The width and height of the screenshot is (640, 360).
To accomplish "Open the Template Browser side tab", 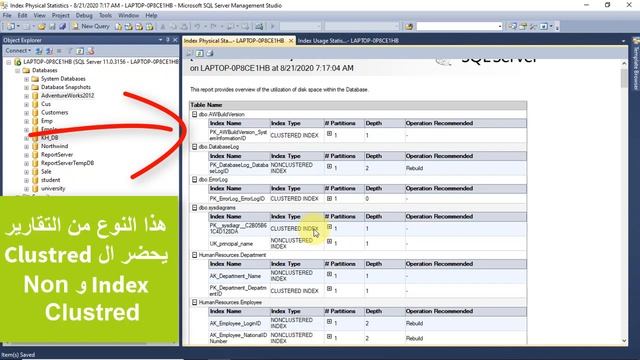I will point(636,63).
